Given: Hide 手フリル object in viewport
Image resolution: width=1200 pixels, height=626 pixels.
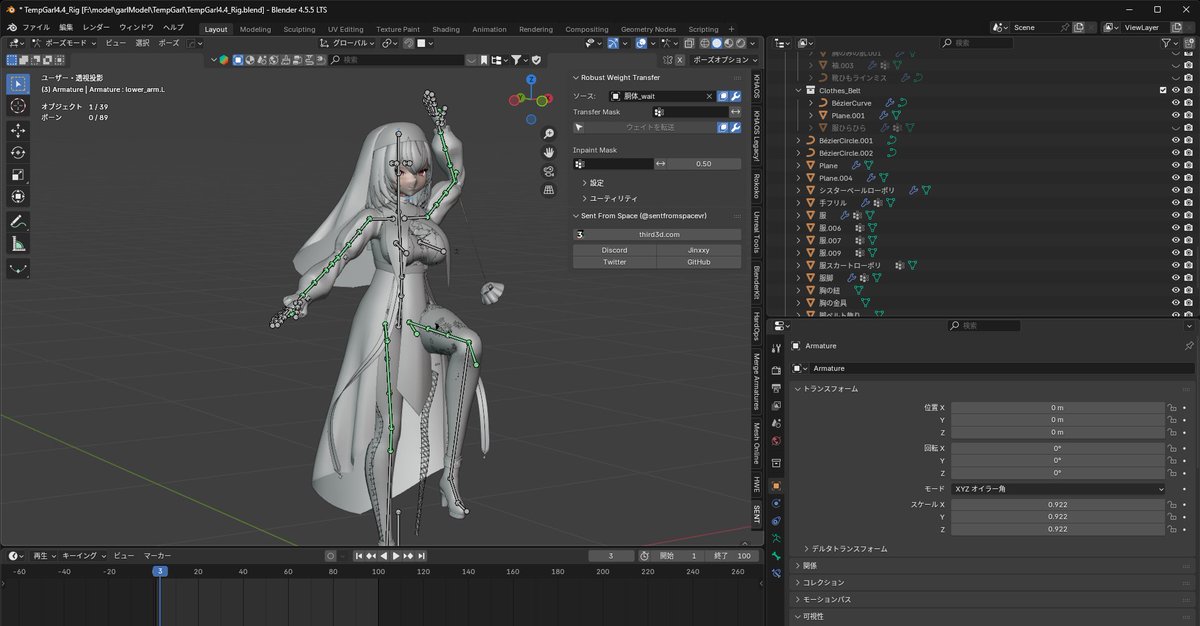Looking at the screenshot, I should pyautogui.click(x=1176, y=203).
